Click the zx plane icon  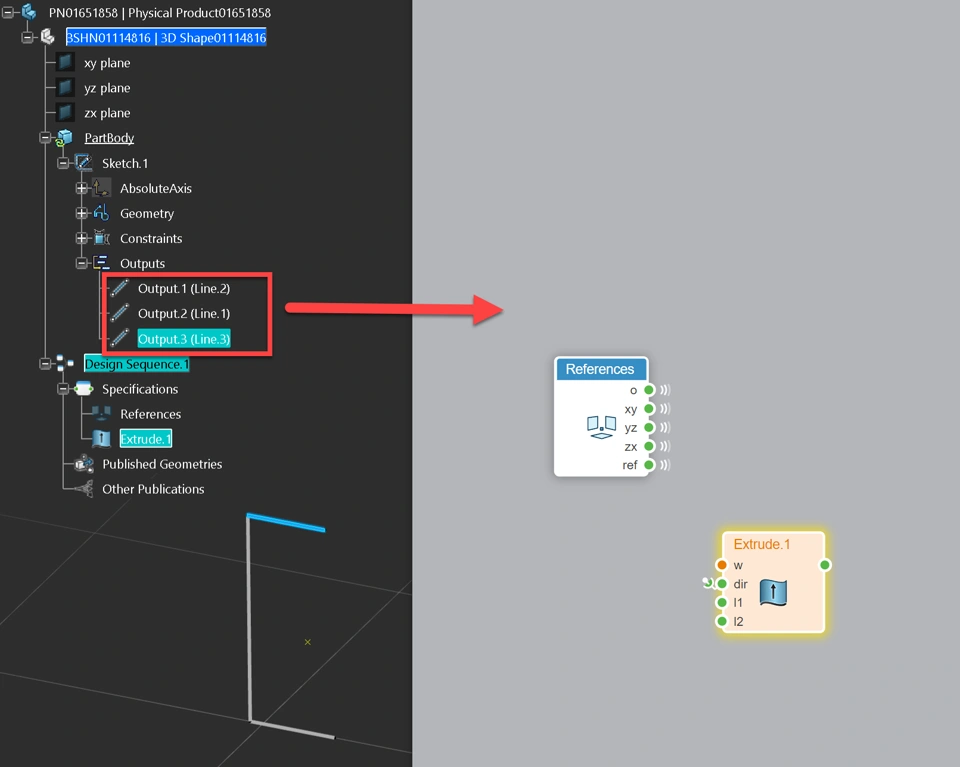tap(66, 113)
